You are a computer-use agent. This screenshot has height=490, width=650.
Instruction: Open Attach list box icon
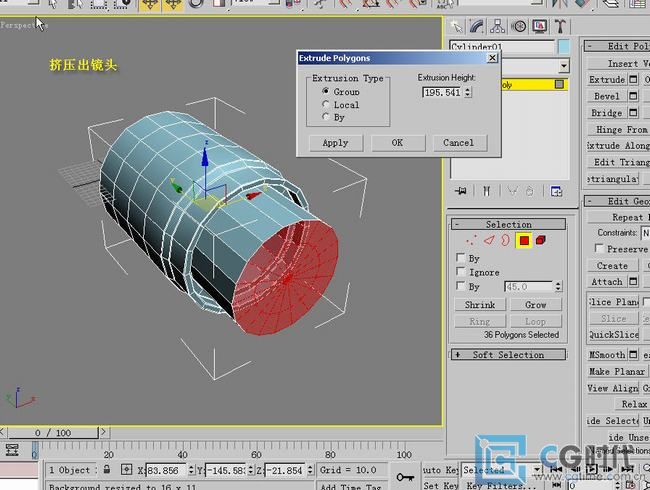(x=633, y=281)
